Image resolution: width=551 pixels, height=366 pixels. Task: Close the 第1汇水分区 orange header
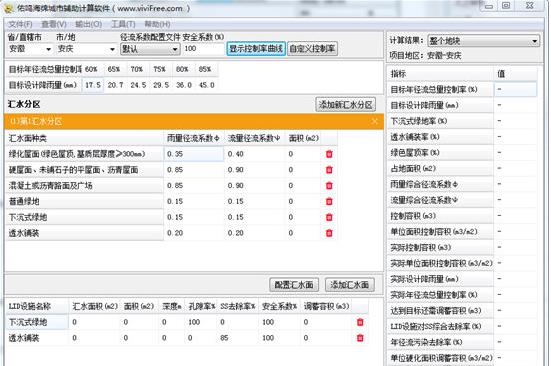[x=375, y=122]
